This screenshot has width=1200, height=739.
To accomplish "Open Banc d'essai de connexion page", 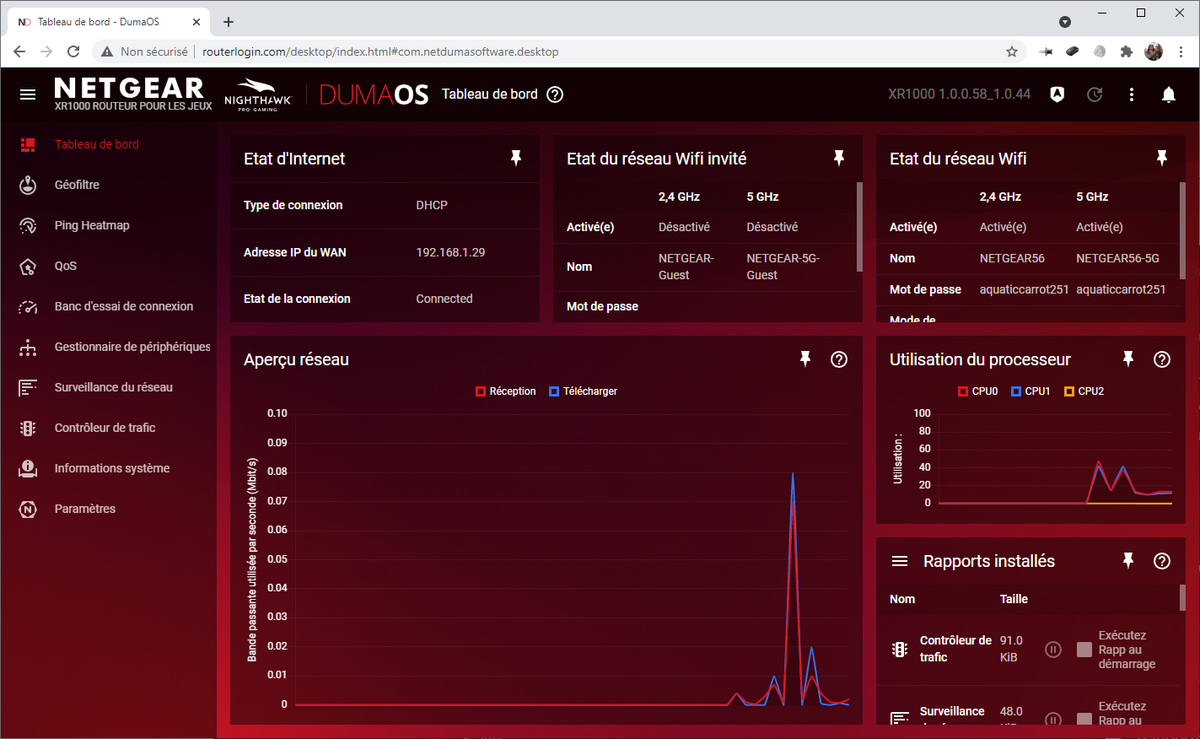I will click(x=124, y=307).
